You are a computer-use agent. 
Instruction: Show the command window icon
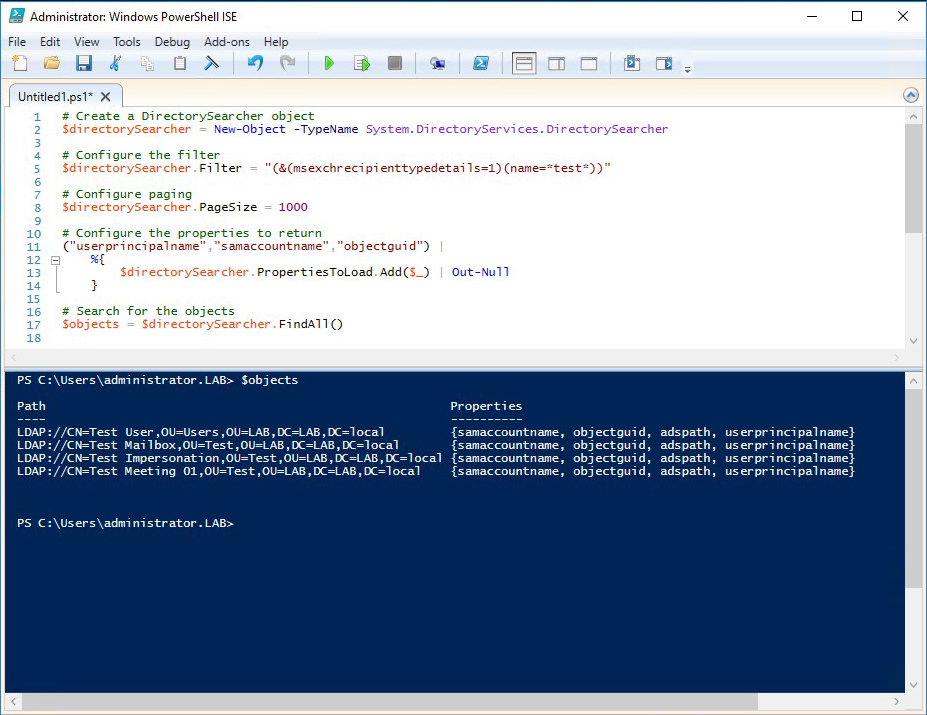632,63
